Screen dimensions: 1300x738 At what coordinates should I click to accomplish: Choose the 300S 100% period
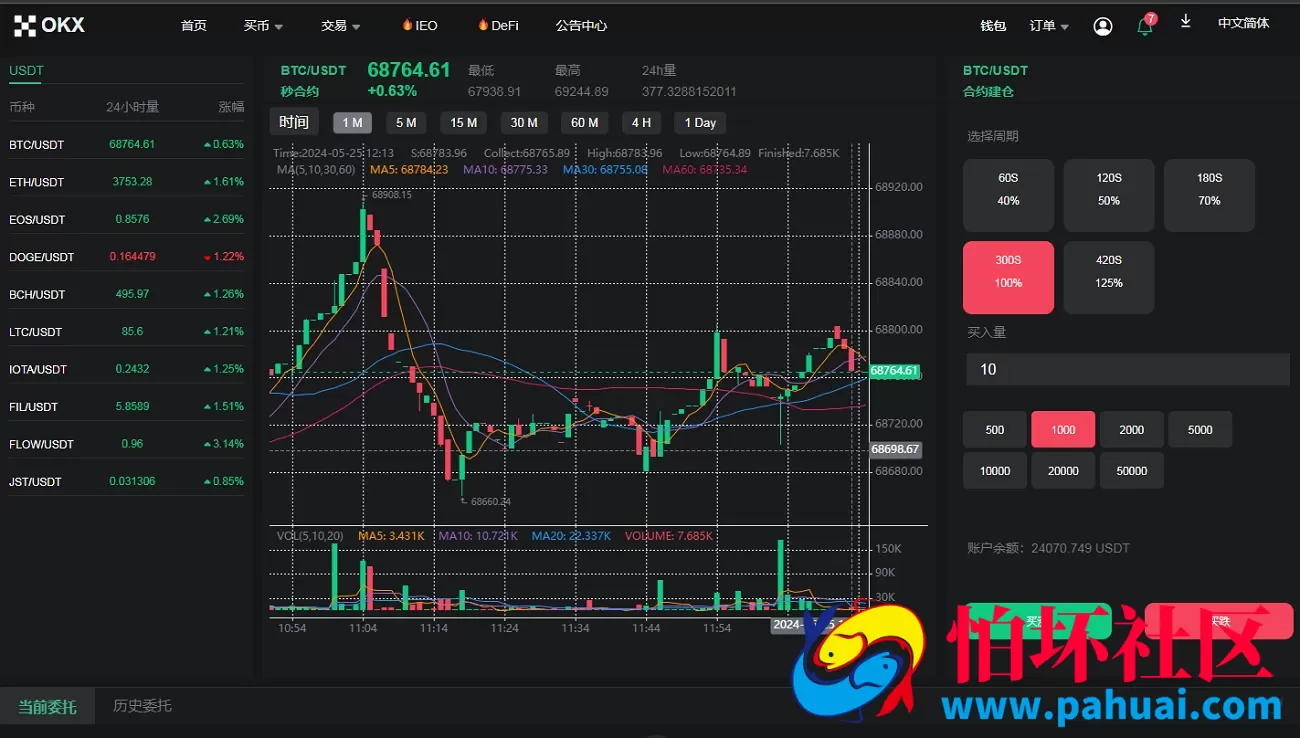[x=1008, y=277]
